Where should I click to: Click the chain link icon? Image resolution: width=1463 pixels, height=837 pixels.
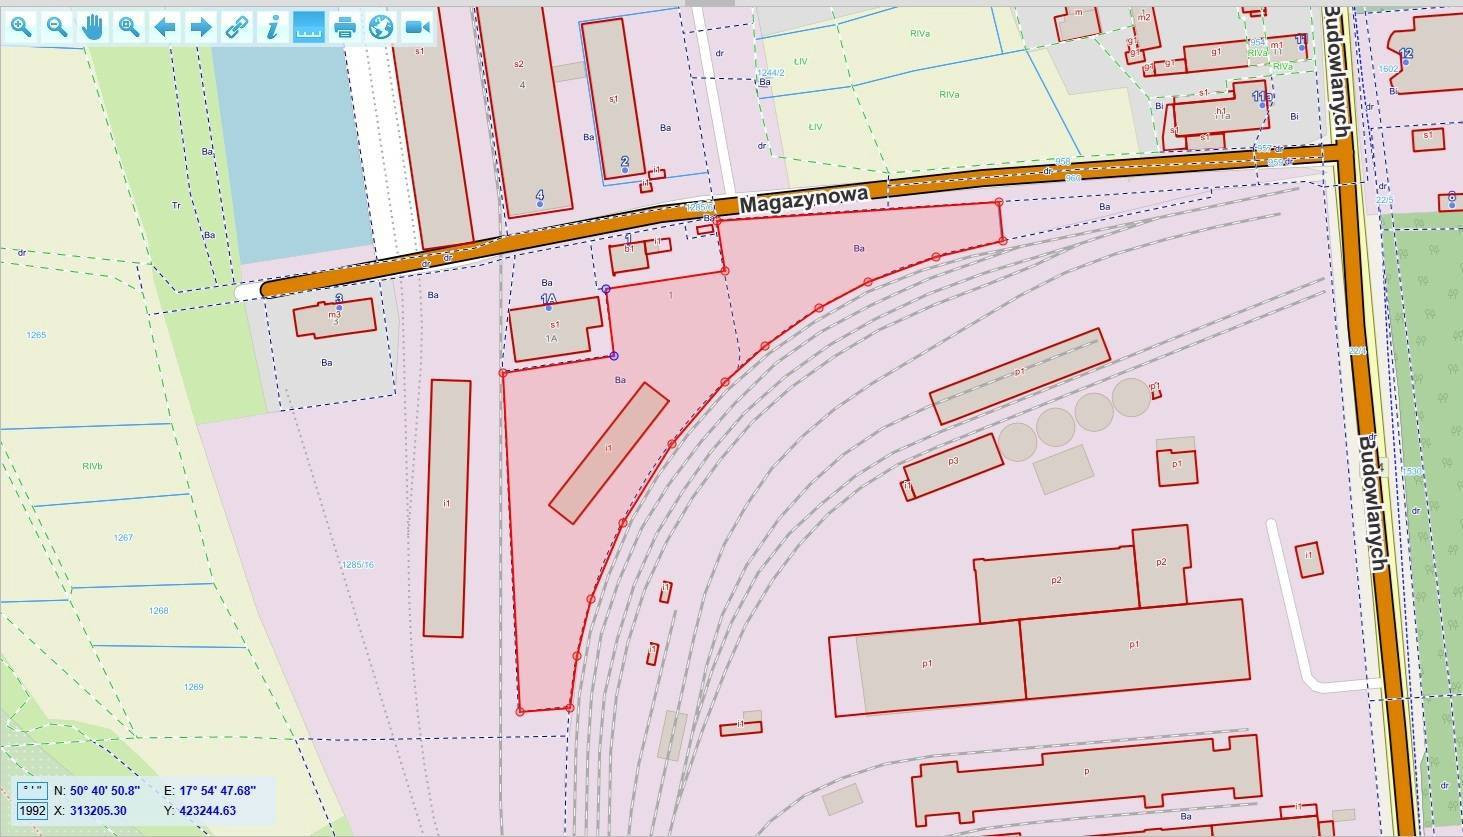236,27
